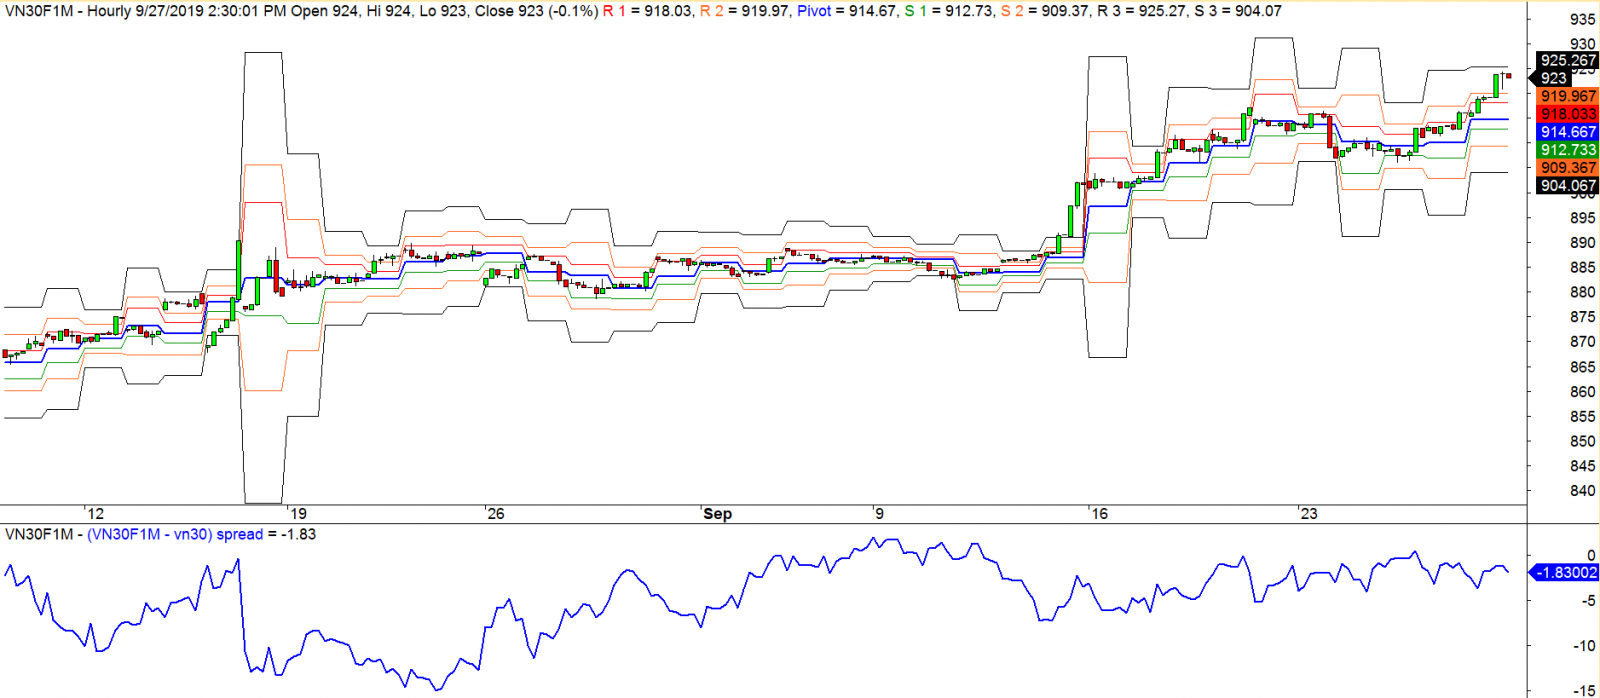The image size is (1600, 698).
Task: Click the black 925.267 price label
Action: (x=1568, y=61)
